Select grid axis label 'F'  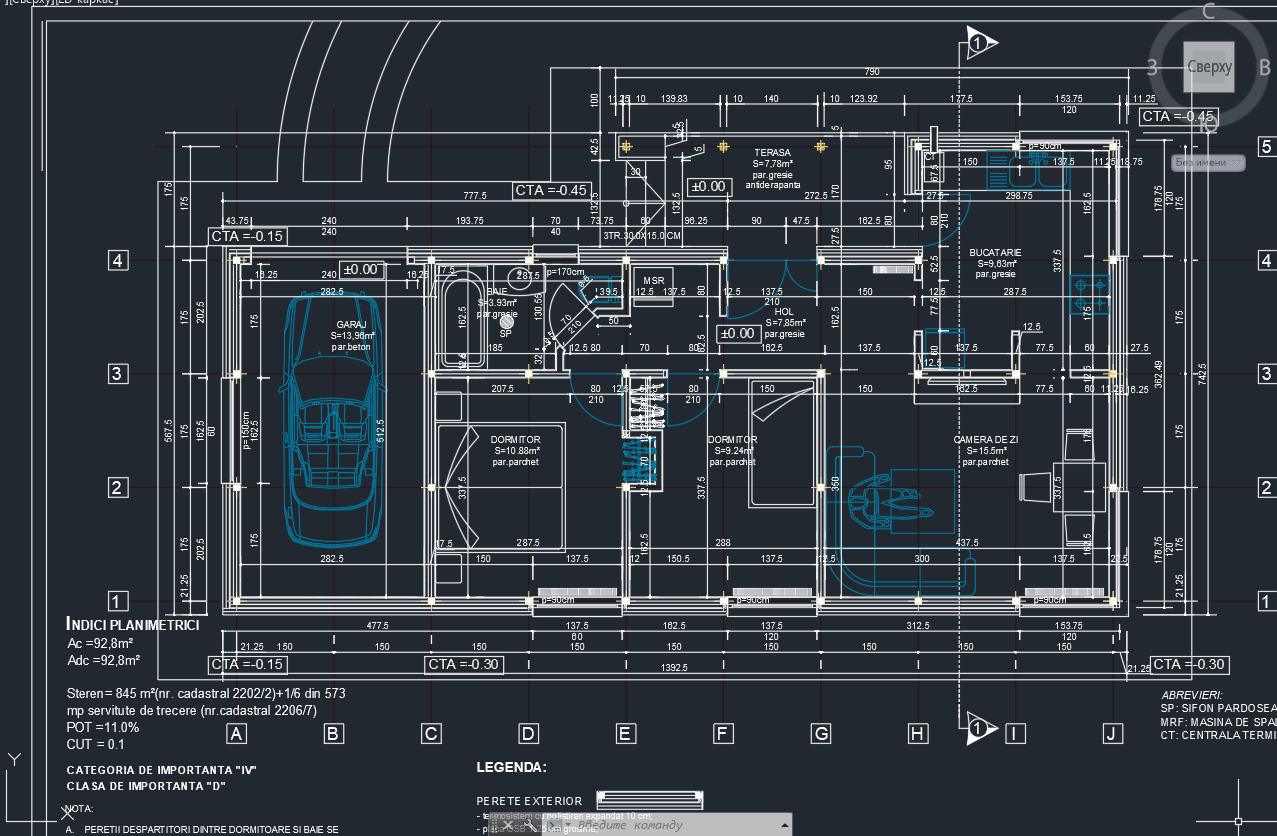(723, 734)
